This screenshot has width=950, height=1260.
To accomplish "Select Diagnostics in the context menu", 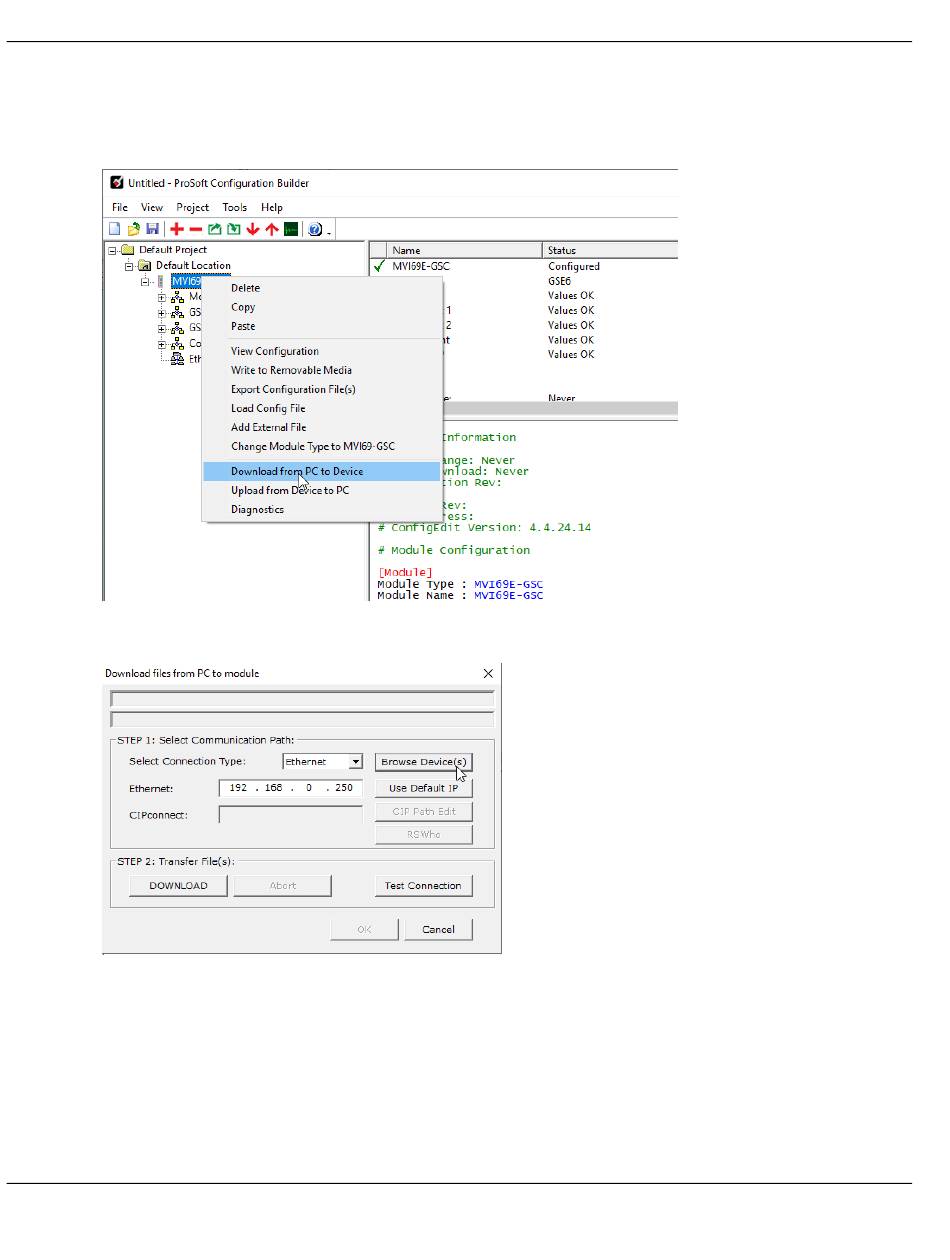I will coord(322,509).
